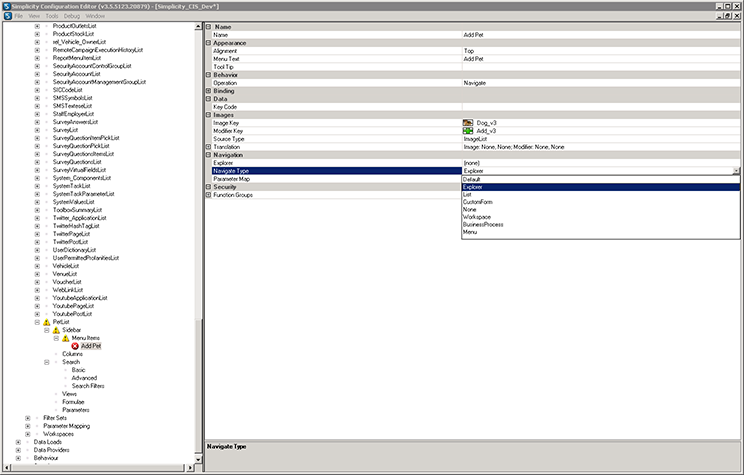Collapse the Appearance property category
Screen dimensions: 744x475
click(x=209, y=43)
